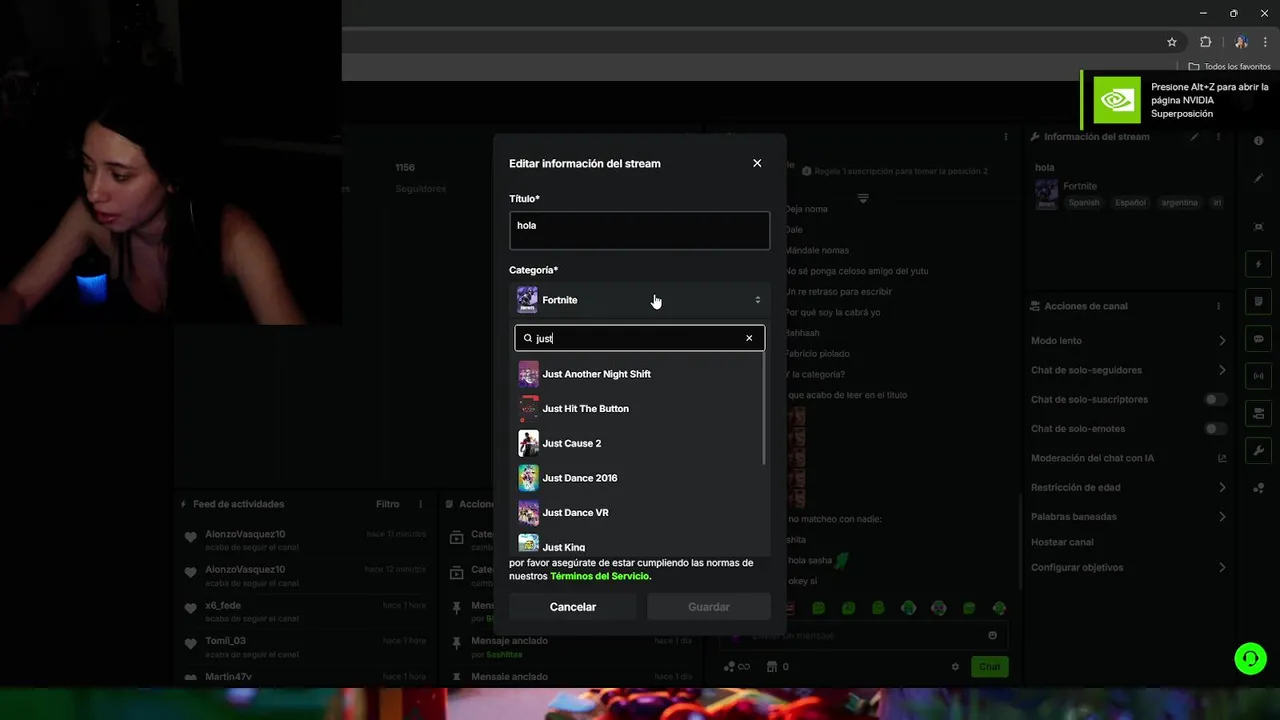The height and width of the screenshot is (720, 1280).
Task: Click the document icon in right sidebar
Action: [x=1259, y=302]
